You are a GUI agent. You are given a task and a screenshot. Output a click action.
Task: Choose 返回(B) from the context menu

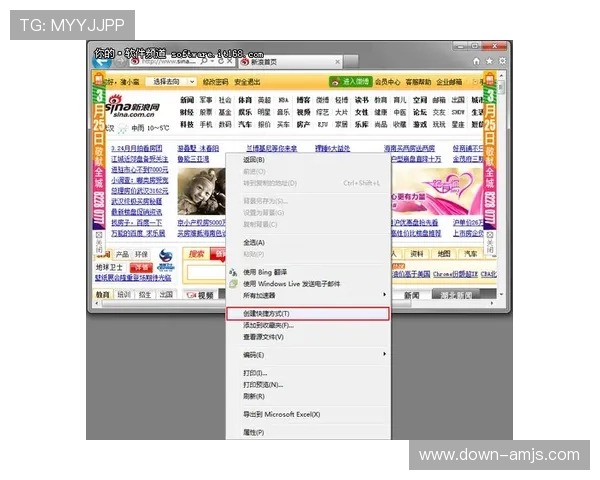(308, 160)
